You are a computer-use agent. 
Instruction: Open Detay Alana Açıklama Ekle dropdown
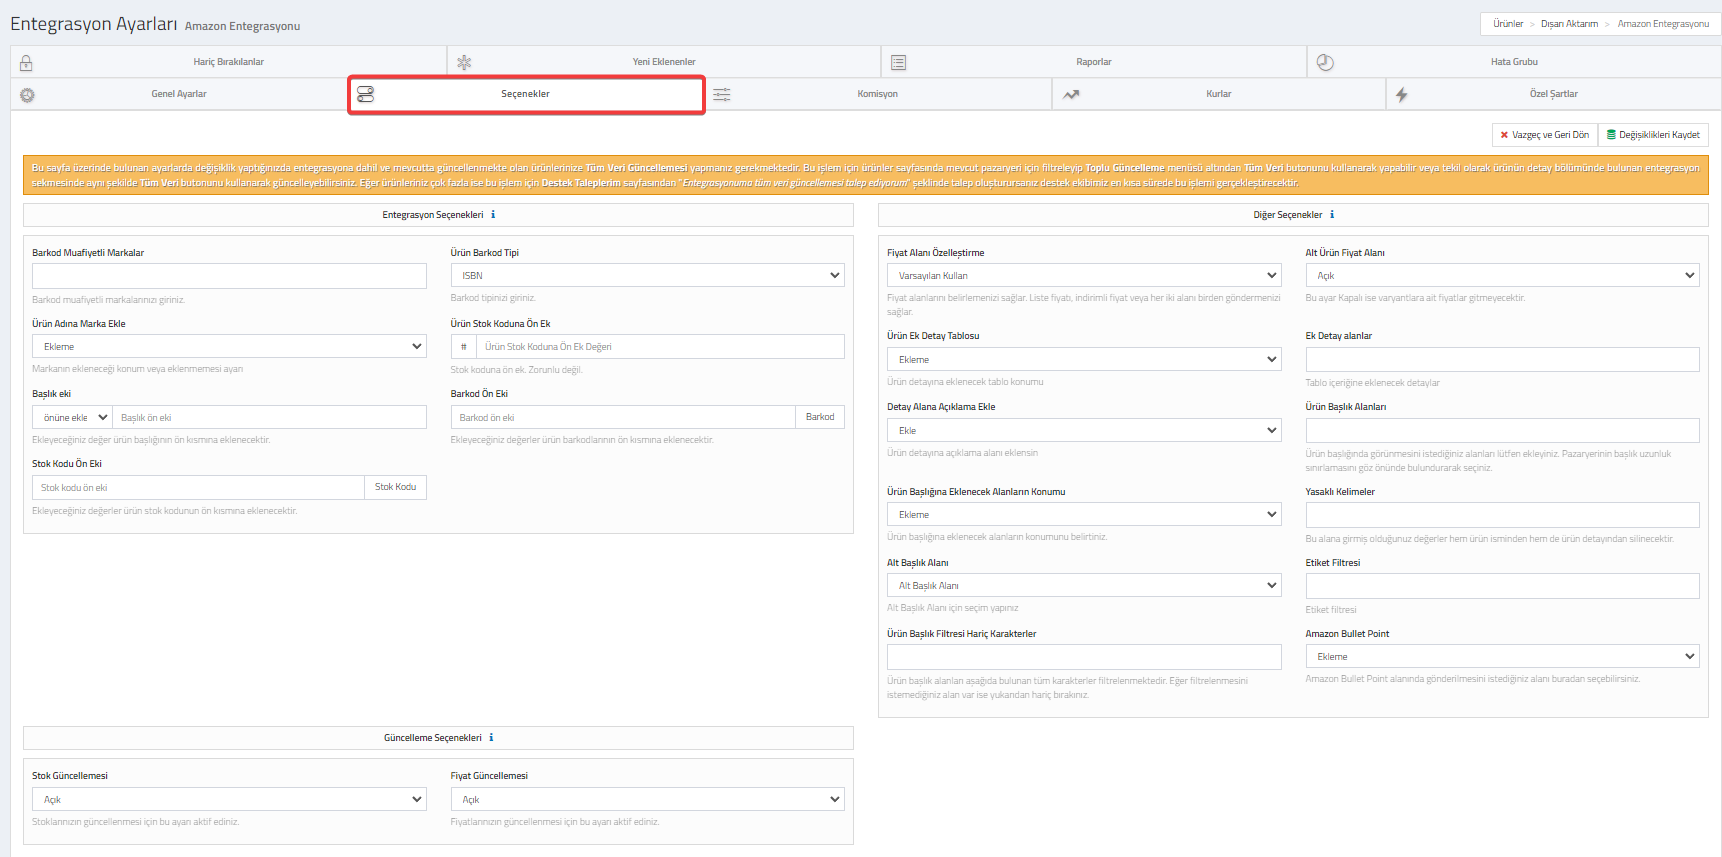(x=1084, y=431)
